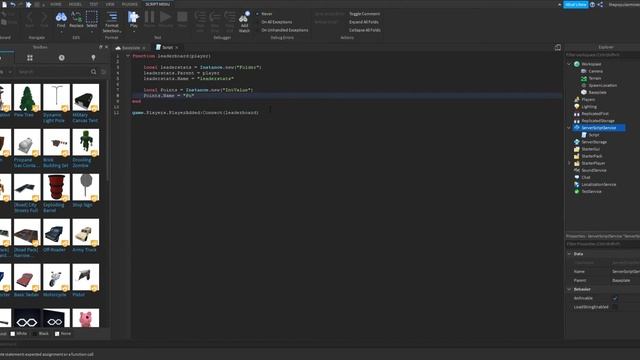Click the Collapse All Folds action

(364, 30)
